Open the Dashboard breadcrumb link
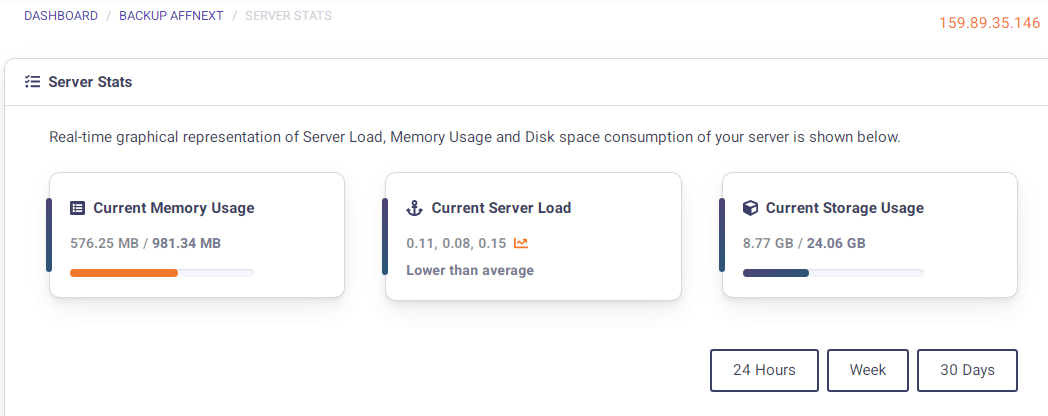This screenshot has height=416, width=1048. (x=61, y=16)
